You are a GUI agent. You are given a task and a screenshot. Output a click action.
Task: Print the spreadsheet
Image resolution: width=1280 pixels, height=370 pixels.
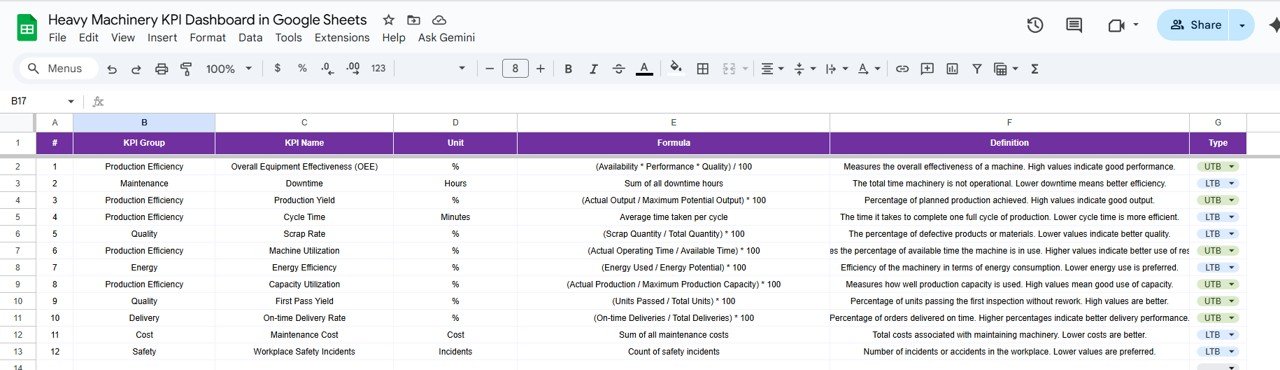click(x=162, y=69)
